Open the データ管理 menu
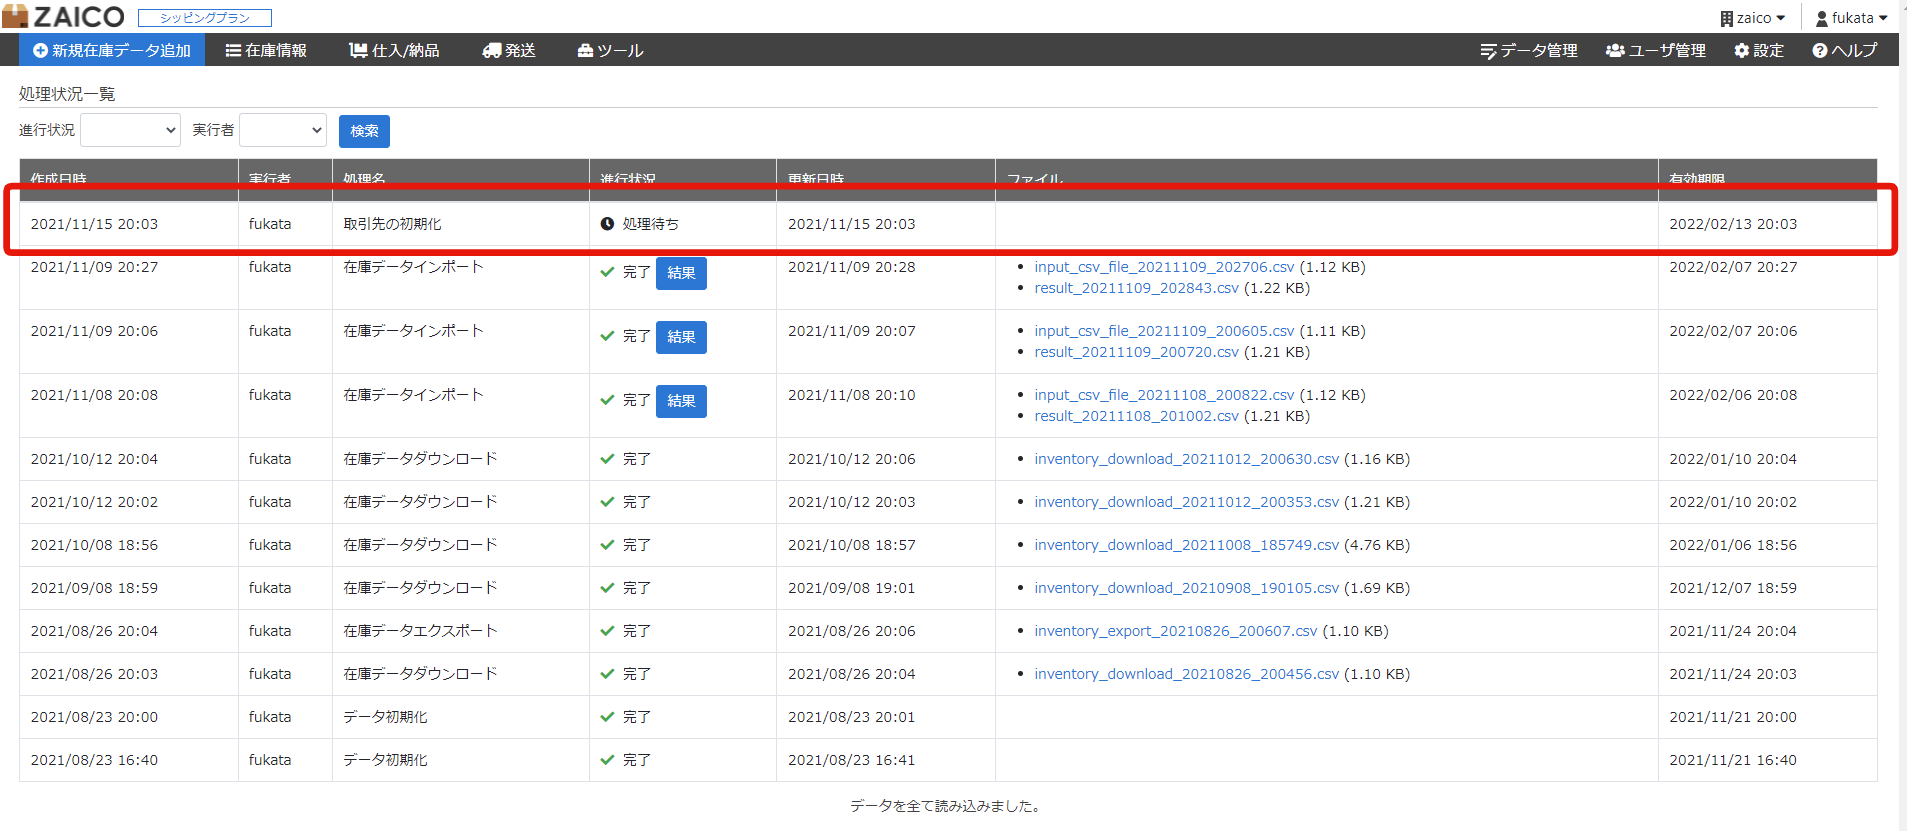 pyautogui.click(x=1529, y=50)
